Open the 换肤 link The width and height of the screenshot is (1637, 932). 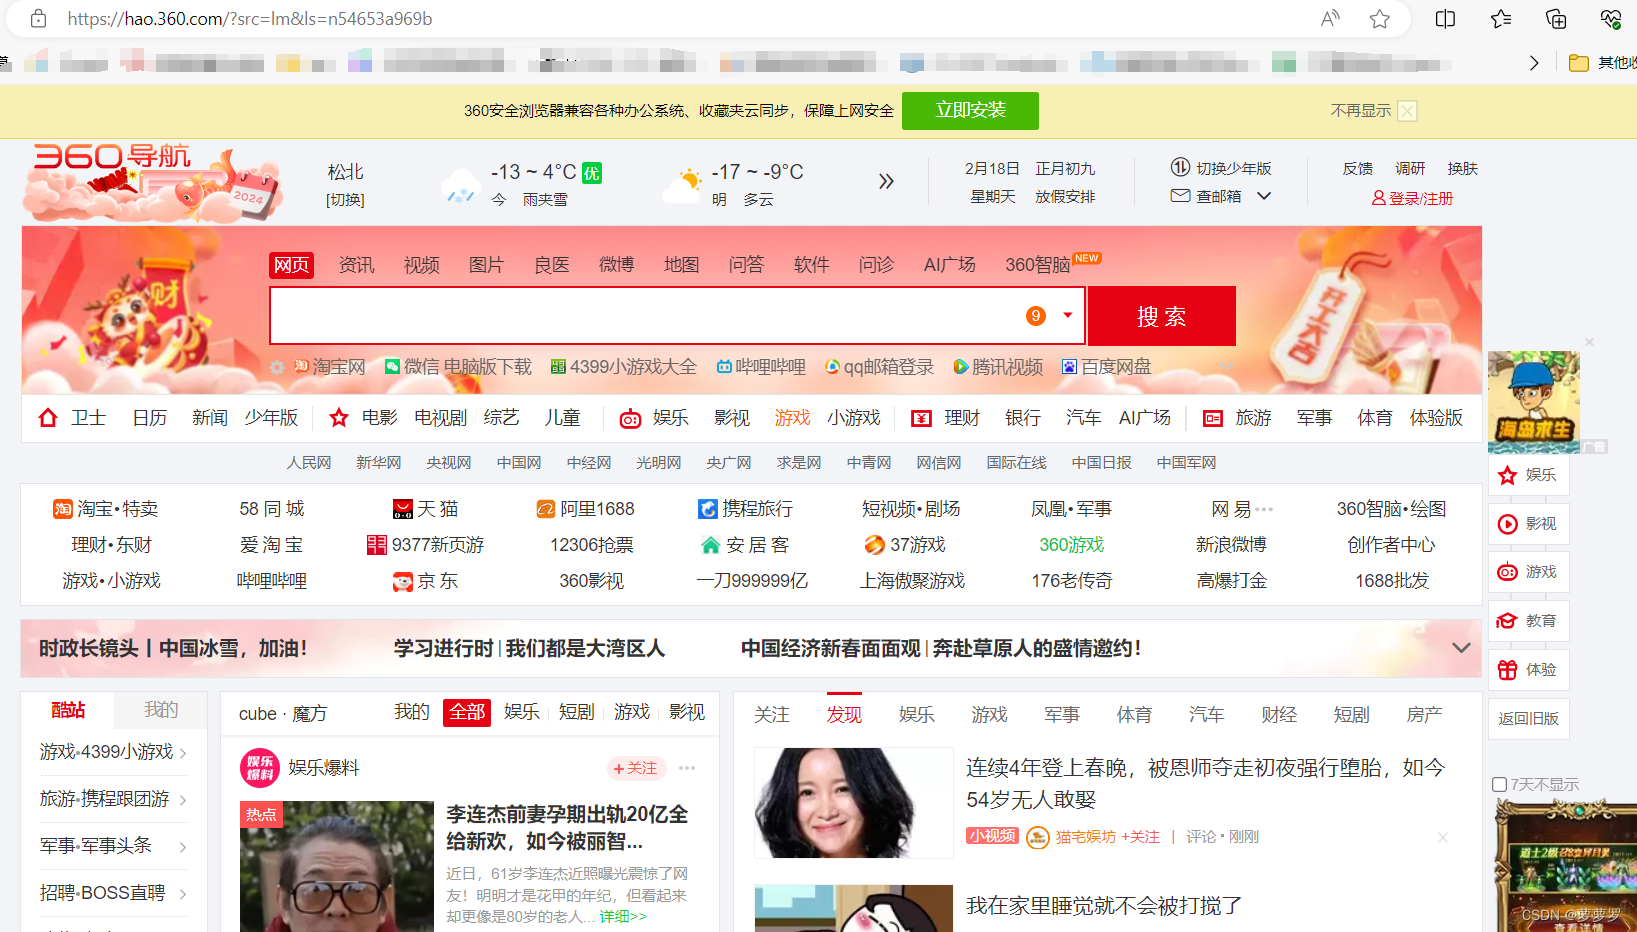tap(1462, 169)
